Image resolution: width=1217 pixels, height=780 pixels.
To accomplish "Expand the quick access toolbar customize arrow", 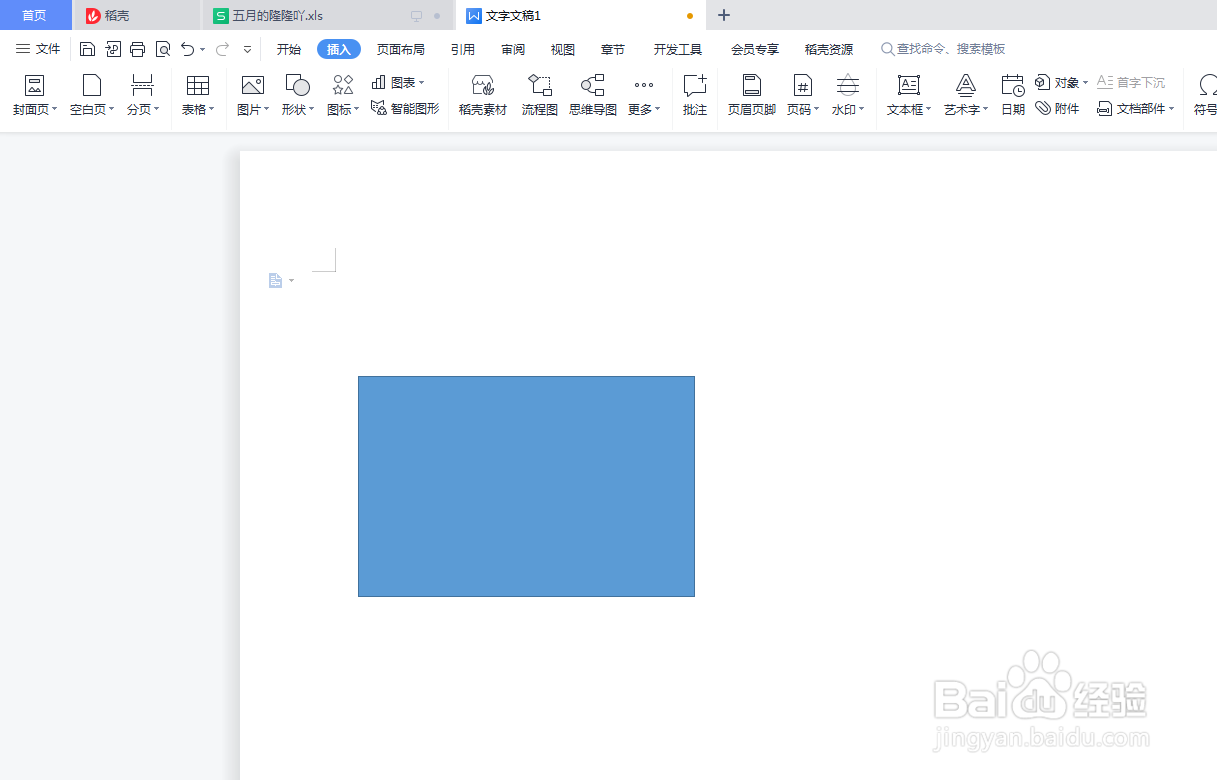I will (248, 49).
